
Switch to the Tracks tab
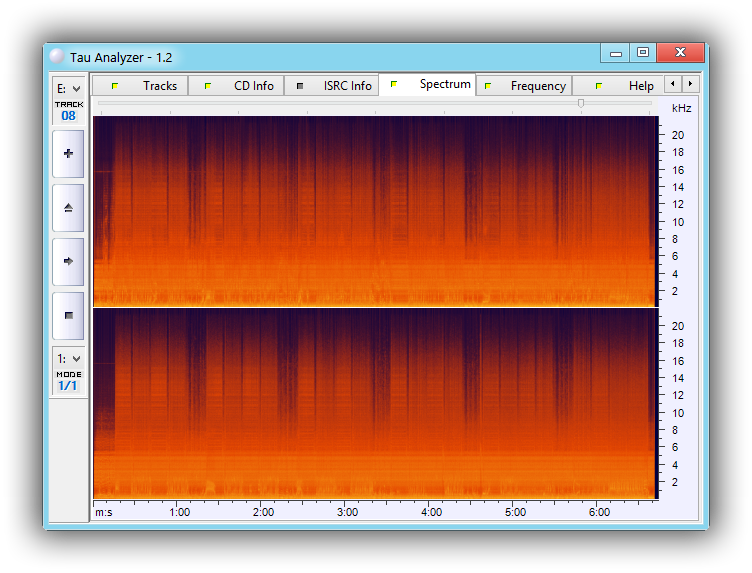coord(140,86)
